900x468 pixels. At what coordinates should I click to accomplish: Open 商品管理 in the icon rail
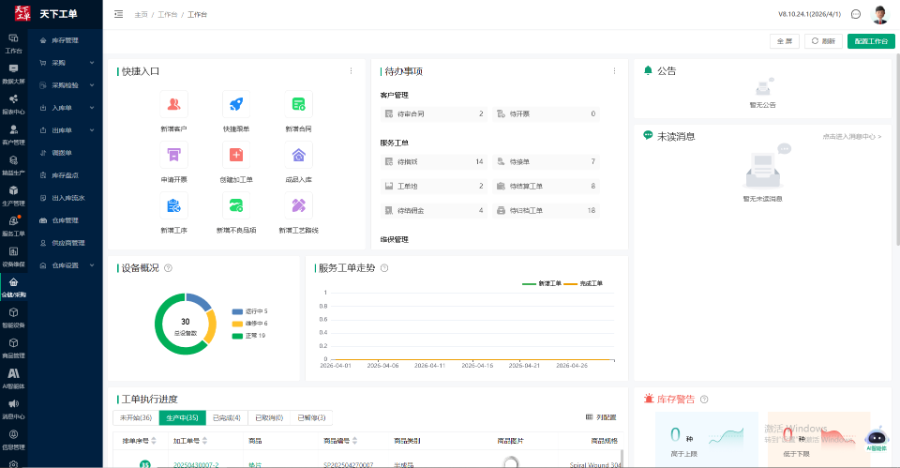pyautogui.click(x=13, y=347)
